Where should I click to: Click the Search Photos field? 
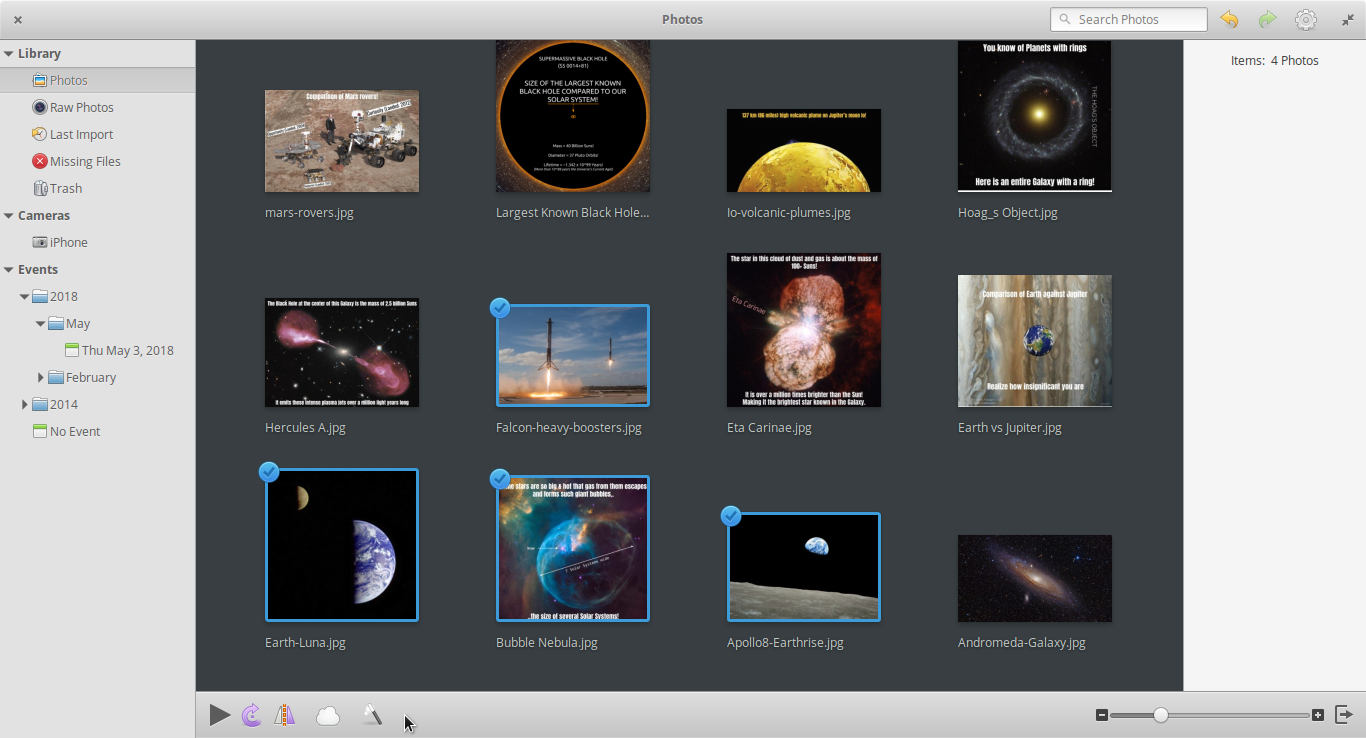[x=1129, y=19]
